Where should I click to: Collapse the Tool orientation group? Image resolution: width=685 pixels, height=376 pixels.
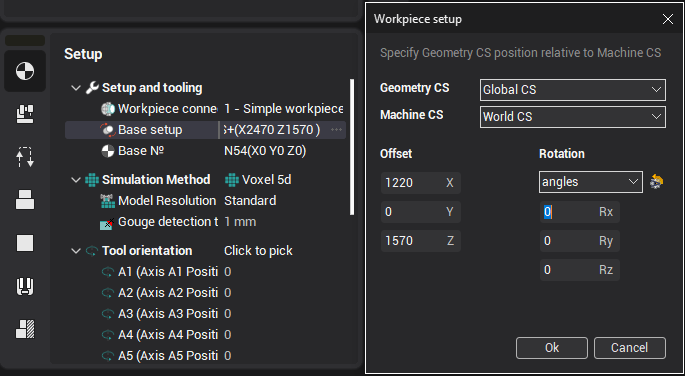[76, 251]
